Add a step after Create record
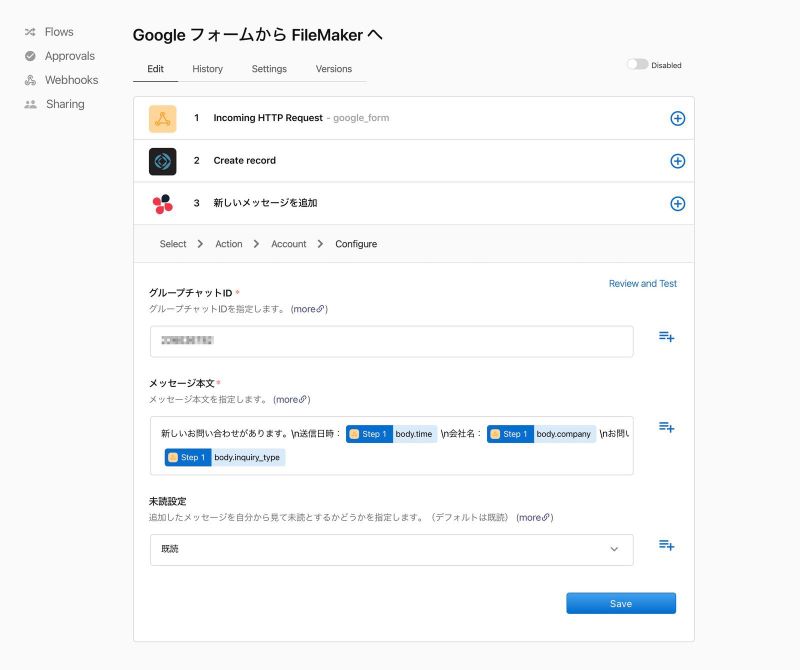 677,161
